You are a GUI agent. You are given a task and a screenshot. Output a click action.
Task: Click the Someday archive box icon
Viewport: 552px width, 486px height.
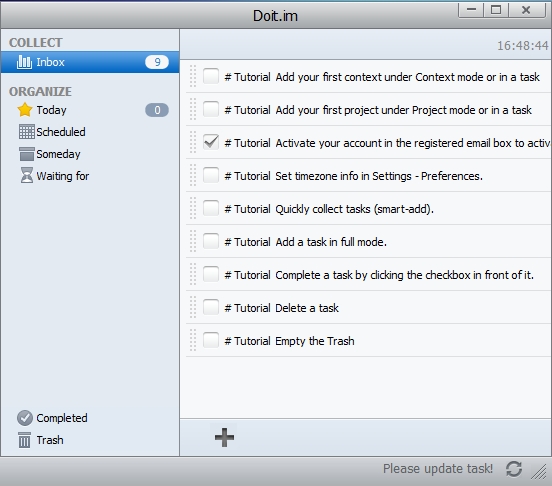pyautogui.click(x=26, y=154)
